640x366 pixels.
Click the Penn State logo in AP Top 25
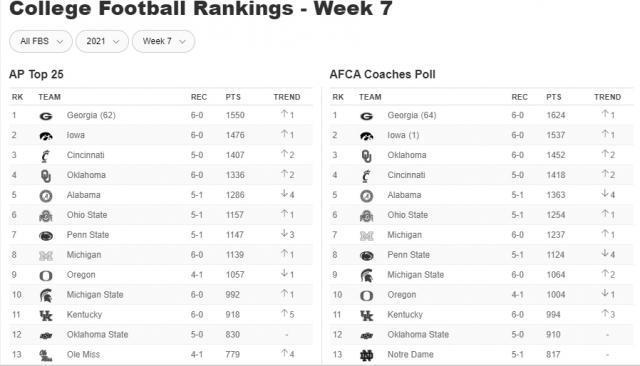click(46, 236)
